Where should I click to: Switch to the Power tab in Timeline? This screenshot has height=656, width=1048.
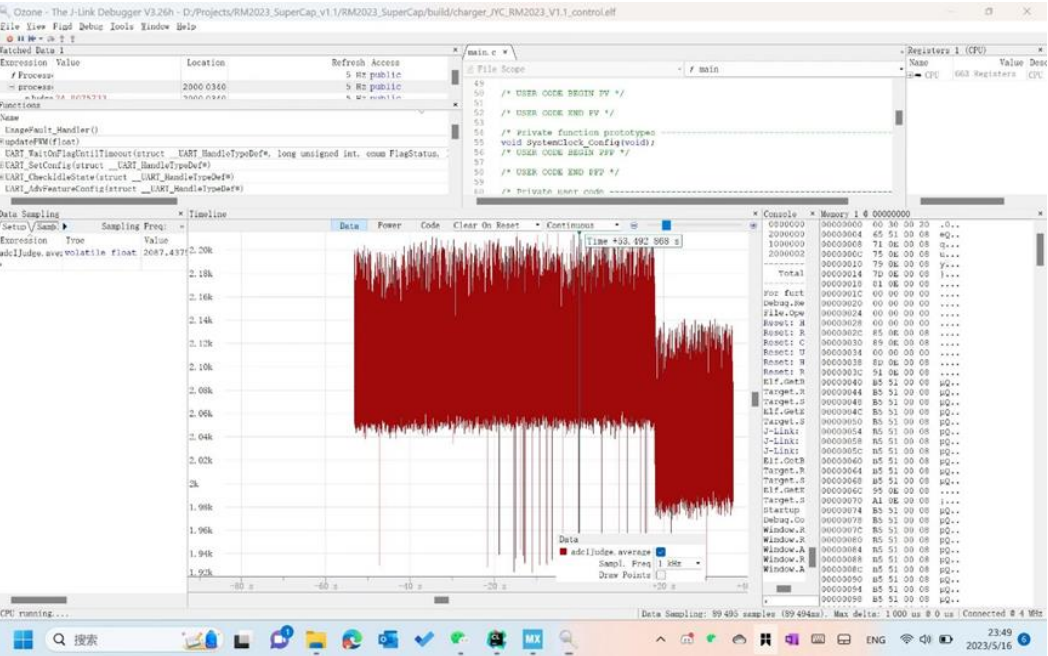pyautogui.click(x=389, y=226)
